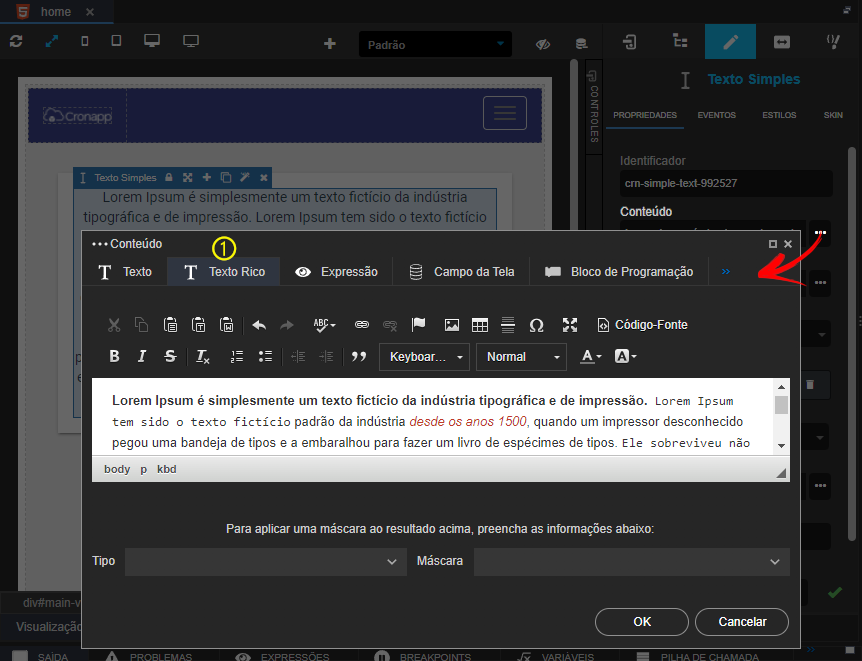Screen dimensions: 862x661
Task: Switch to the Bloco de Programação tab
Action: coord(619,272)
